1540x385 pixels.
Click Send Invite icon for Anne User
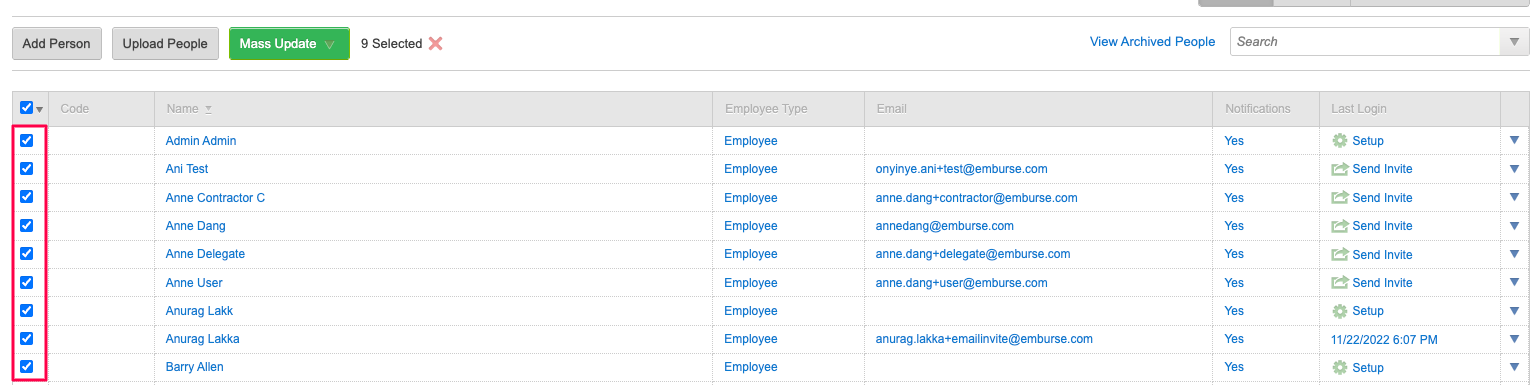[1340, 283]
